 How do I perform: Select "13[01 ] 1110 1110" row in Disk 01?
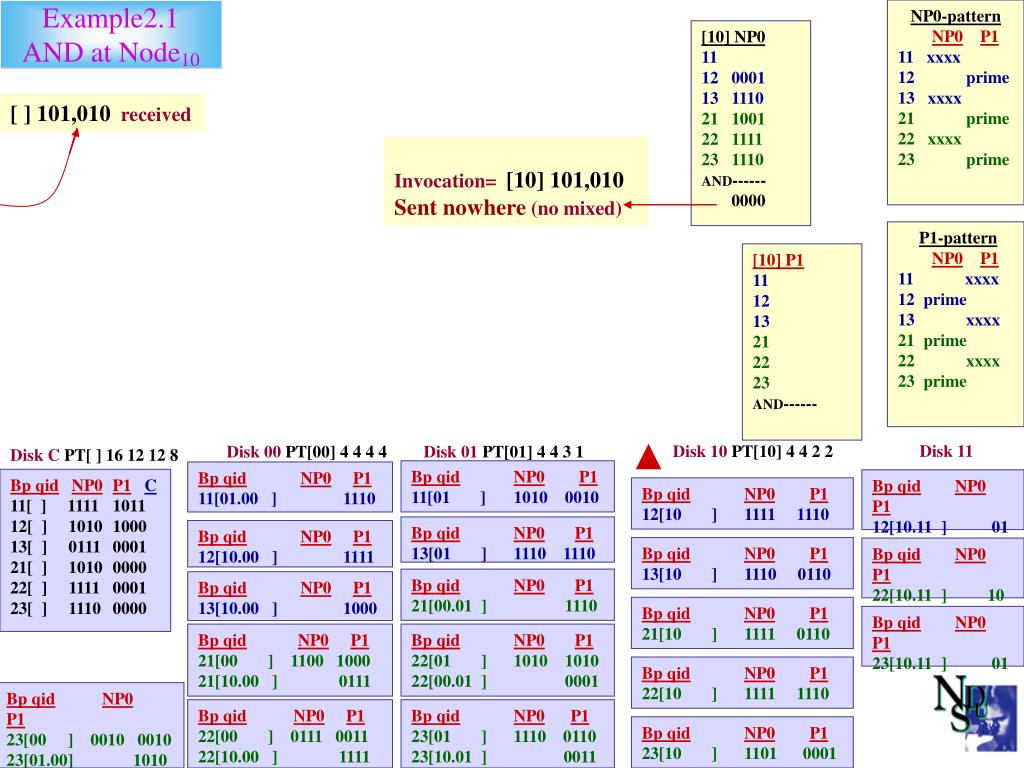[503, 553]
